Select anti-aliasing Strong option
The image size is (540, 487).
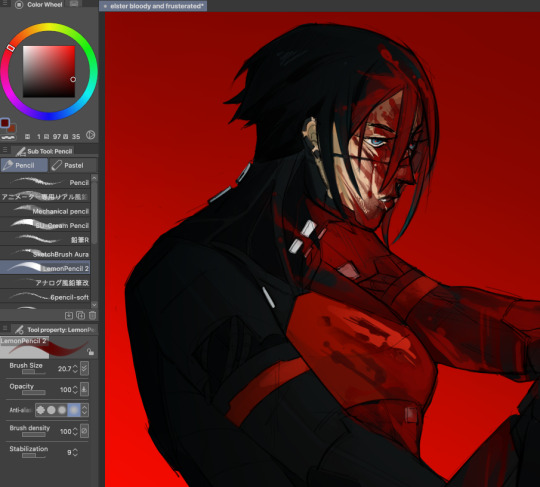[74, 410]
